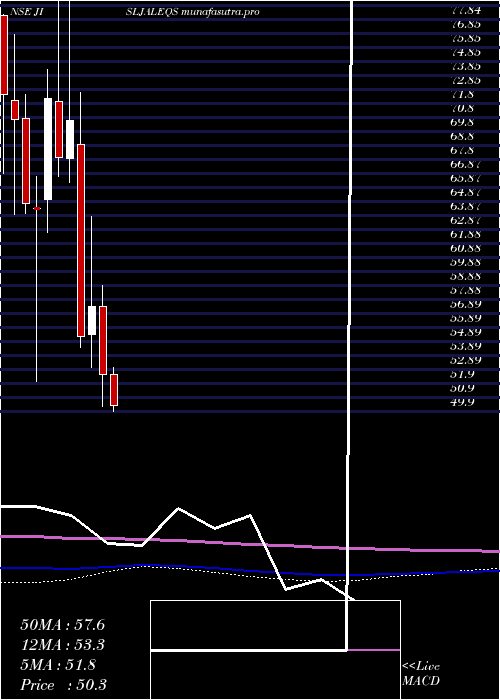The height and width of the screenshot is (700, 500).
Task: Pick the 59.88 axis label
Action: [x=465, y=262]
